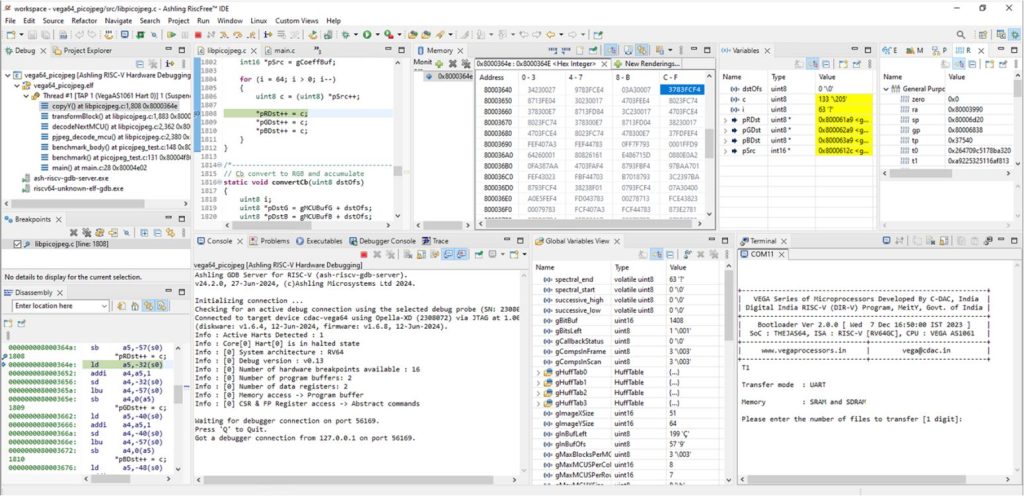The width and height of the screenshot is (1024, 496).
Task: Open the Refactor menu
Action: click(84, 21)
